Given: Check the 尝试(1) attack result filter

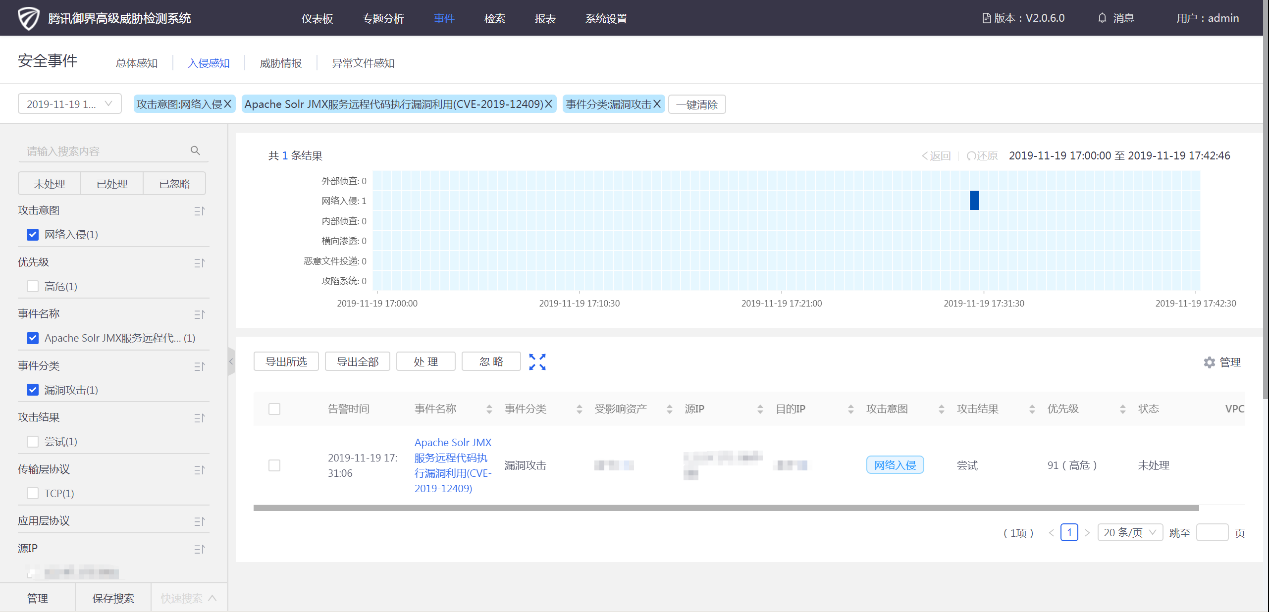Looking at the screenshot, I should pos(33,441).
